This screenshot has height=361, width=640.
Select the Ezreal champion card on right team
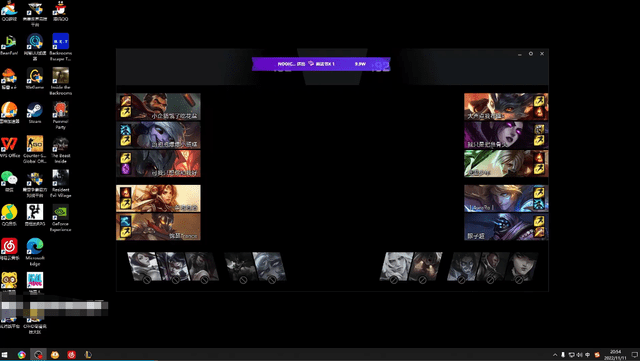pyautogui.click(x=506, y=198)
